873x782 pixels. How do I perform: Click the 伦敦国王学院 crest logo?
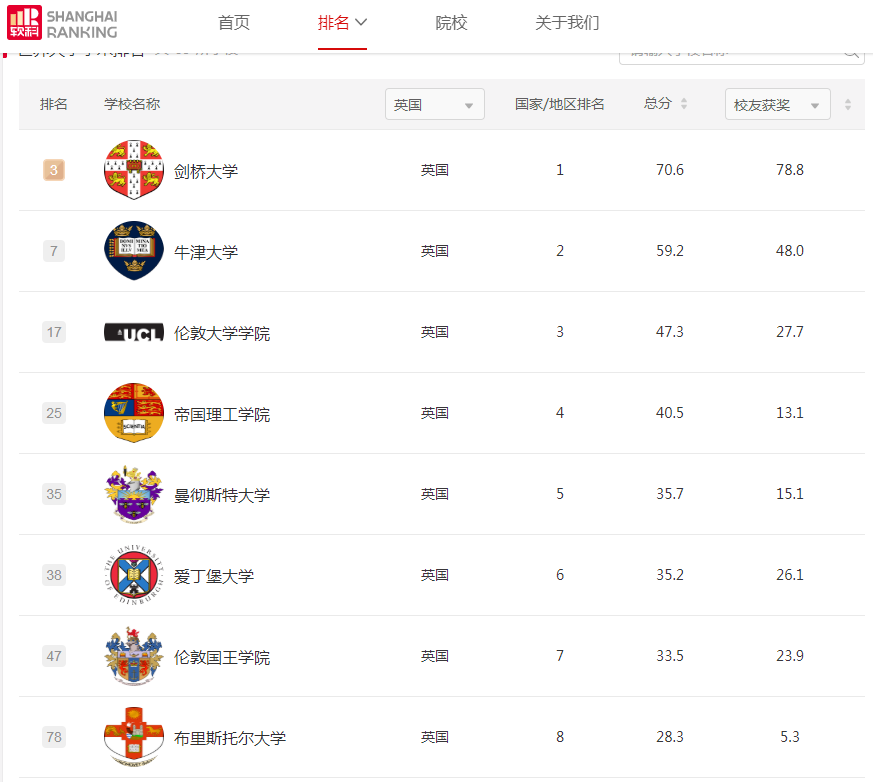[x=134, y=656]
